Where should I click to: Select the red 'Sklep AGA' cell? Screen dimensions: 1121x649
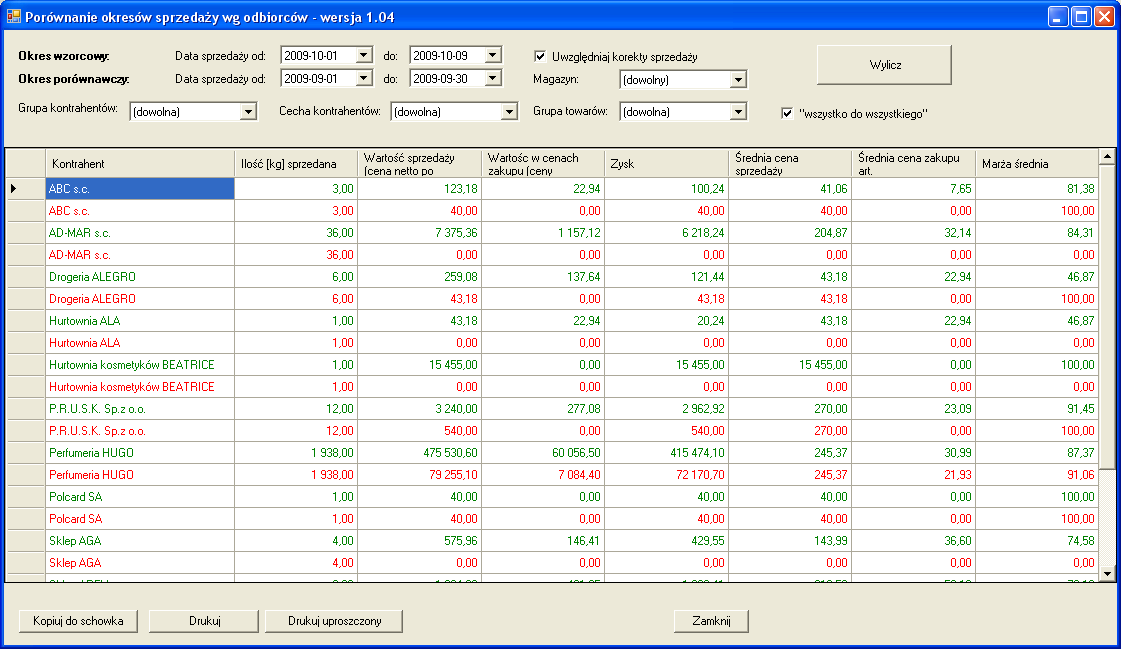point(140,563)
